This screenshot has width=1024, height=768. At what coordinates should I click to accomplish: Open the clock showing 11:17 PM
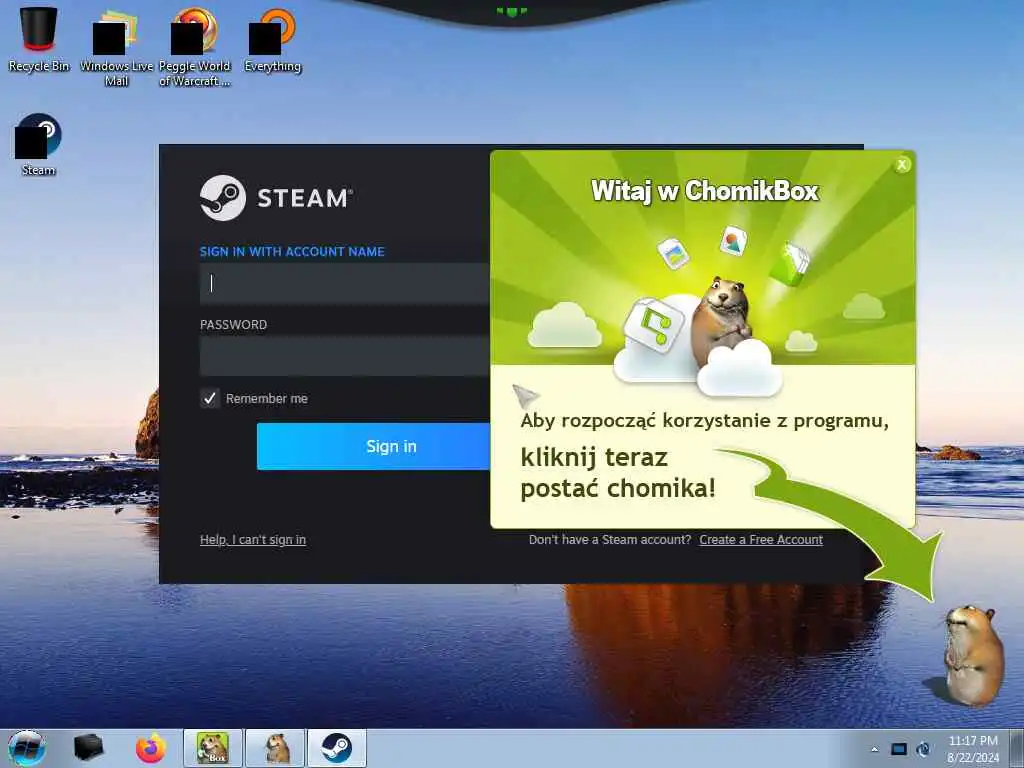click(x=973, y=749)
